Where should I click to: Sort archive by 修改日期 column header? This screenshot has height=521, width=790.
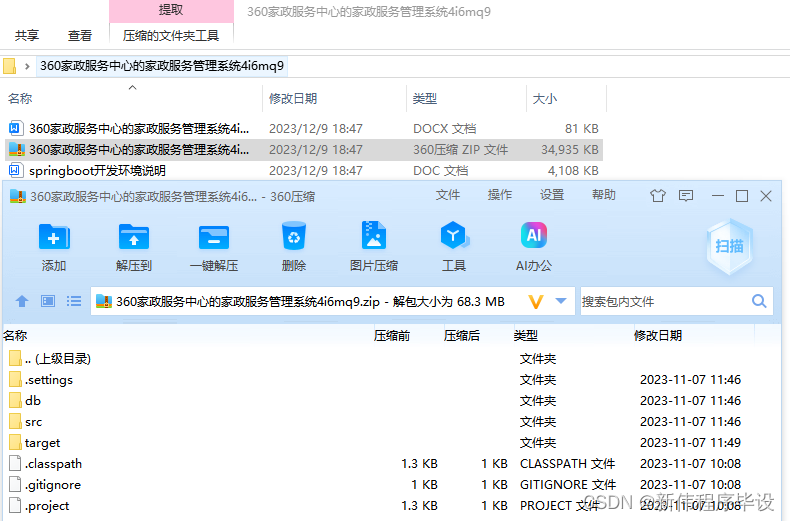[658, 336]
